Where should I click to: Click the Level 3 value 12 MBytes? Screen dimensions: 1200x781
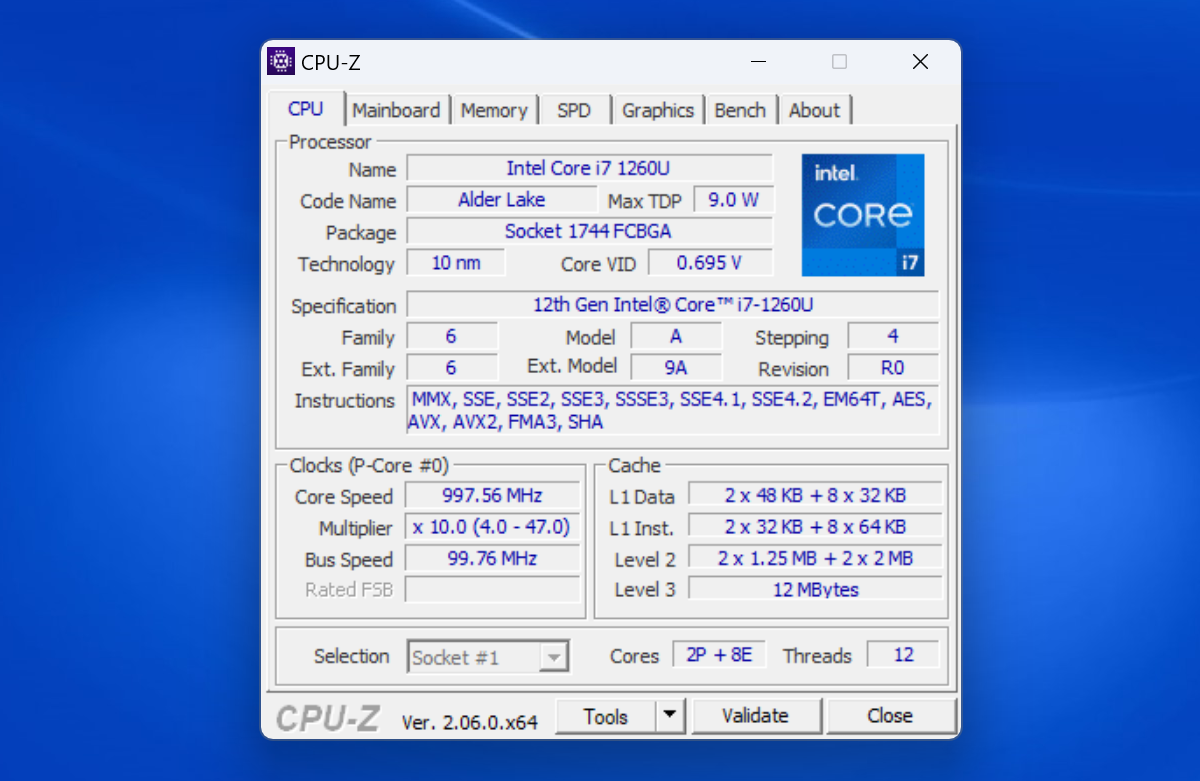815,590
